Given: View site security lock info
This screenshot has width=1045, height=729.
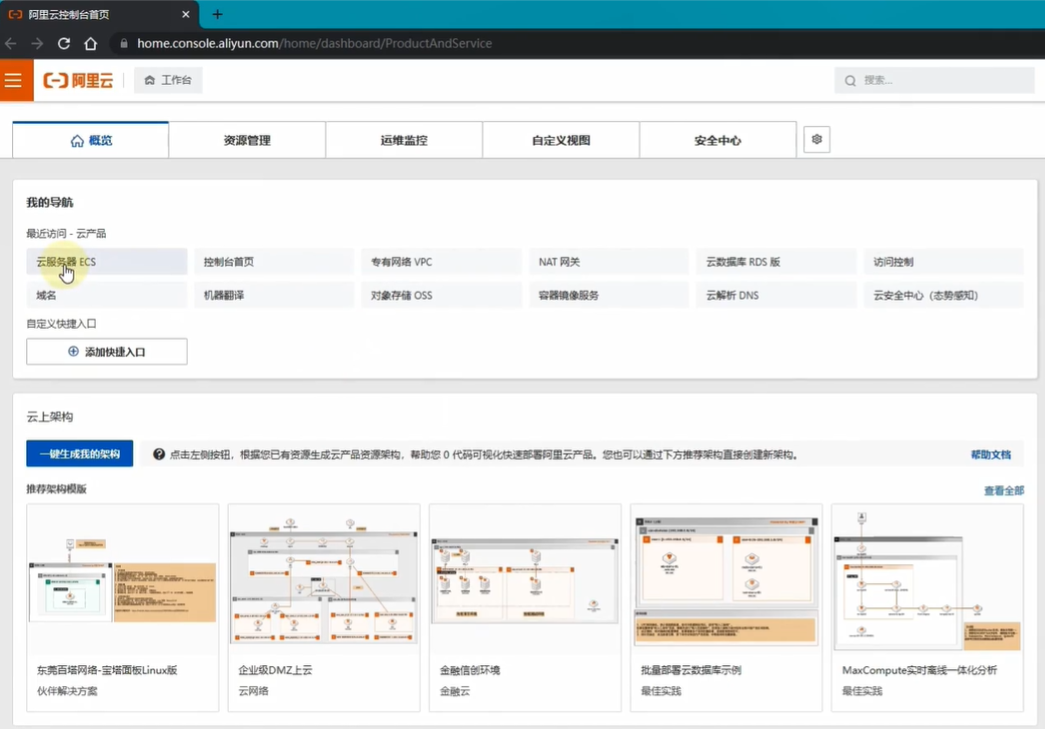Looking at the screenshot, I should [x=124, y=43].
